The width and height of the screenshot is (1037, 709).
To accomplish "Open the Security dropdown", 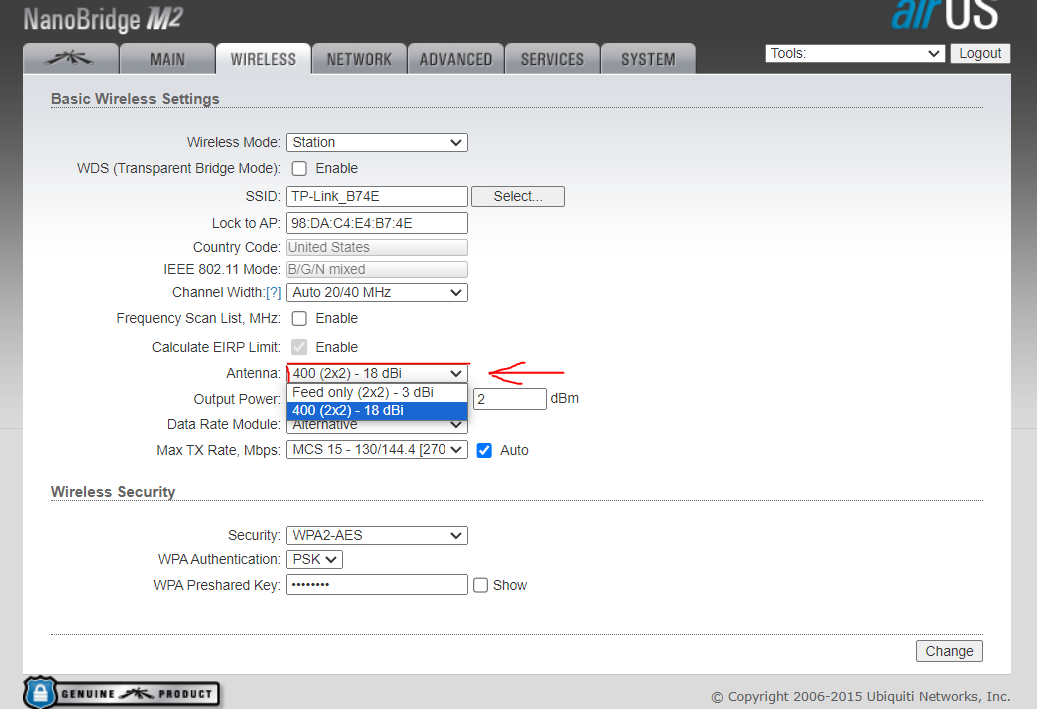I will [x=377, y=535].
